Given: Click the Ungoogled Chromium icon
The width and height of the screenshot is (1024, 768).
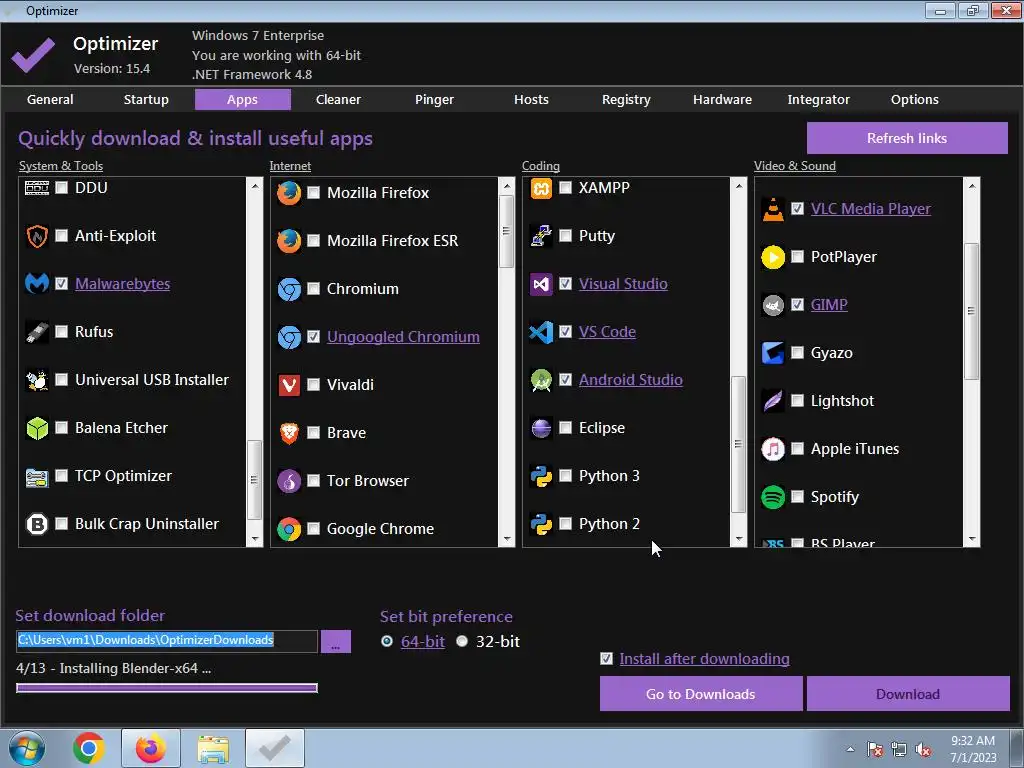Looking at the screenshot, I should [x=289, y=337].
